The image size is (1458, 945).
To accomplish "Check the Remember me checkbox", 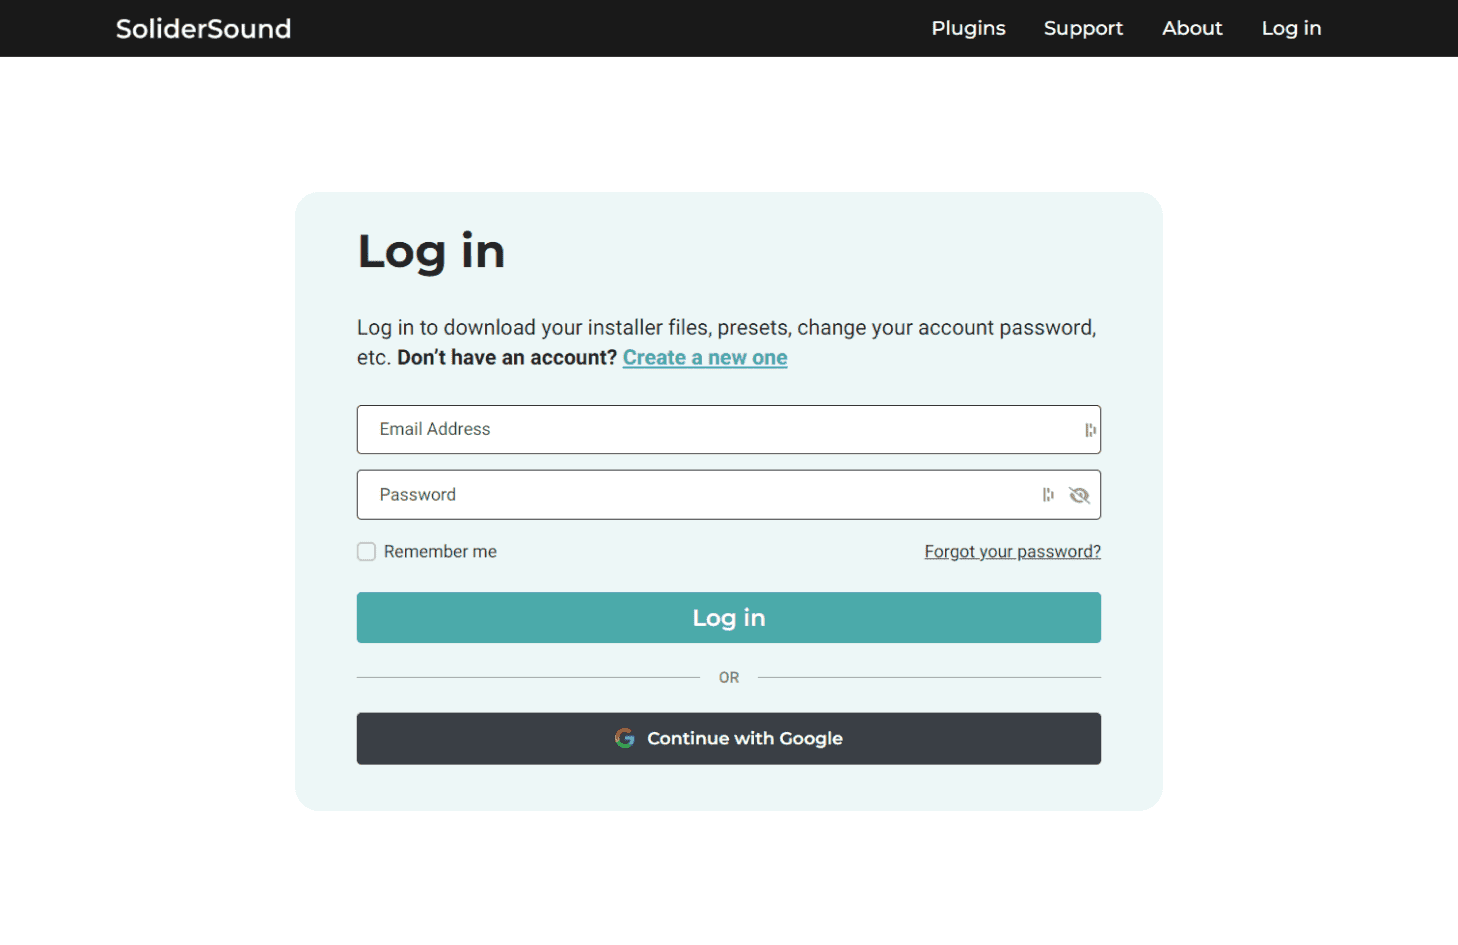I will click(367, 552).
